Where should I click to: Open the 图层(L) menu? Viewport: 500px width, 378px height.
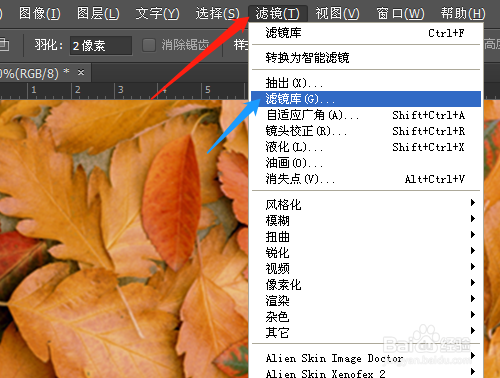point(98,14)
